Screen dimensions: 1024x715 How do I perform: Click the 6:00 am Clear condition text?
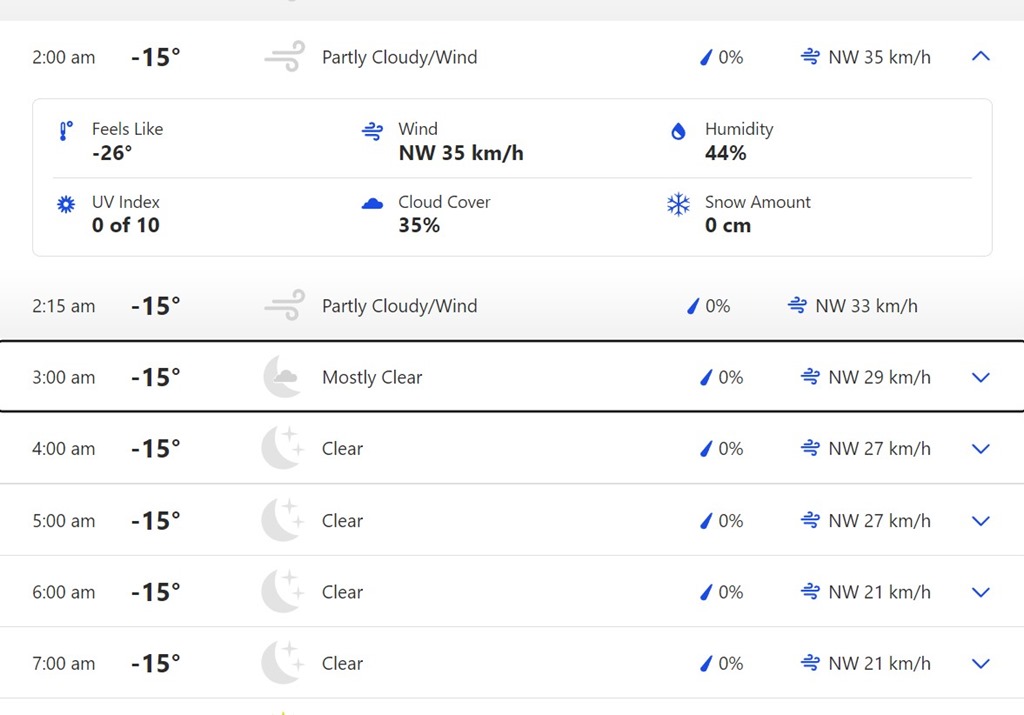pos(342,592)
